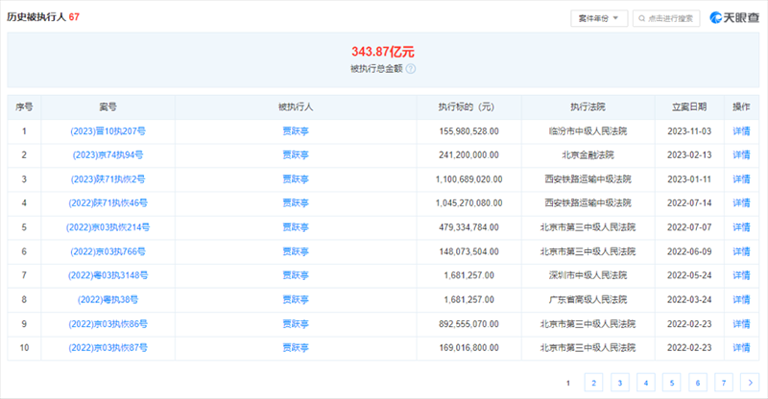Open case link (2023)陕71执恢2号
Viewport: 768px width, 399px height.
coord(108,179)
